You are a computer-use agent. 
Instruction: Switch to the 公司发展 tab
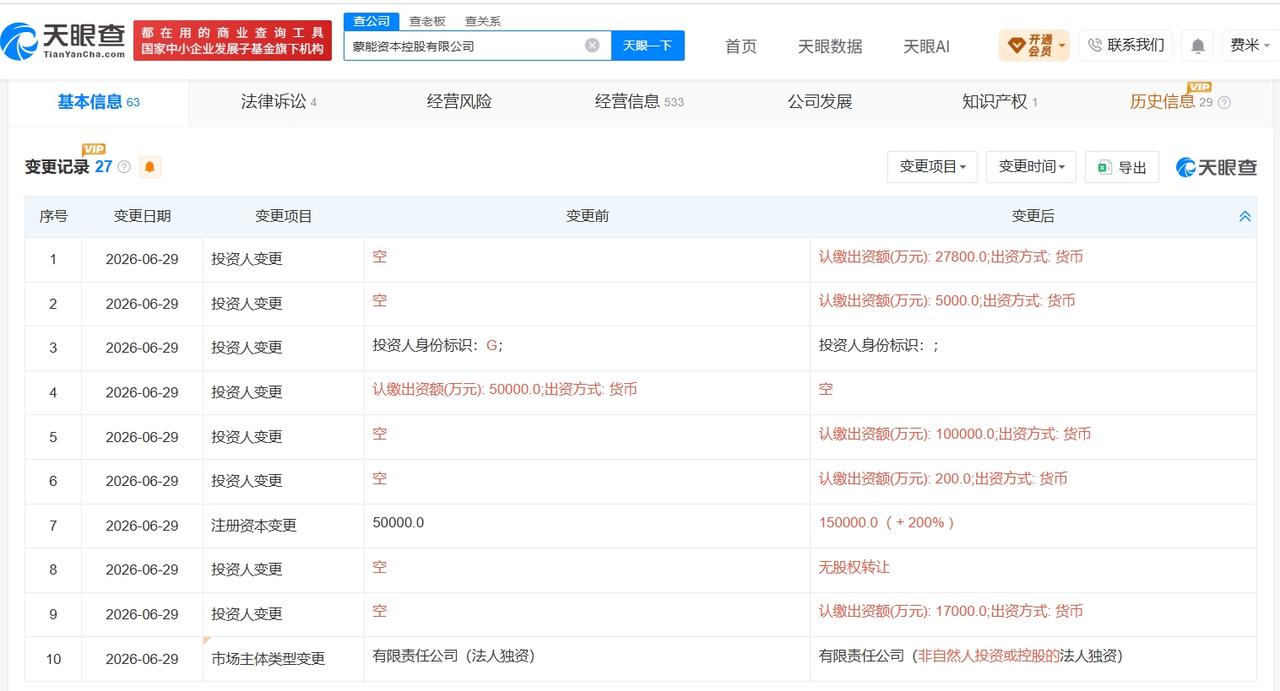(x=820, y=101)
